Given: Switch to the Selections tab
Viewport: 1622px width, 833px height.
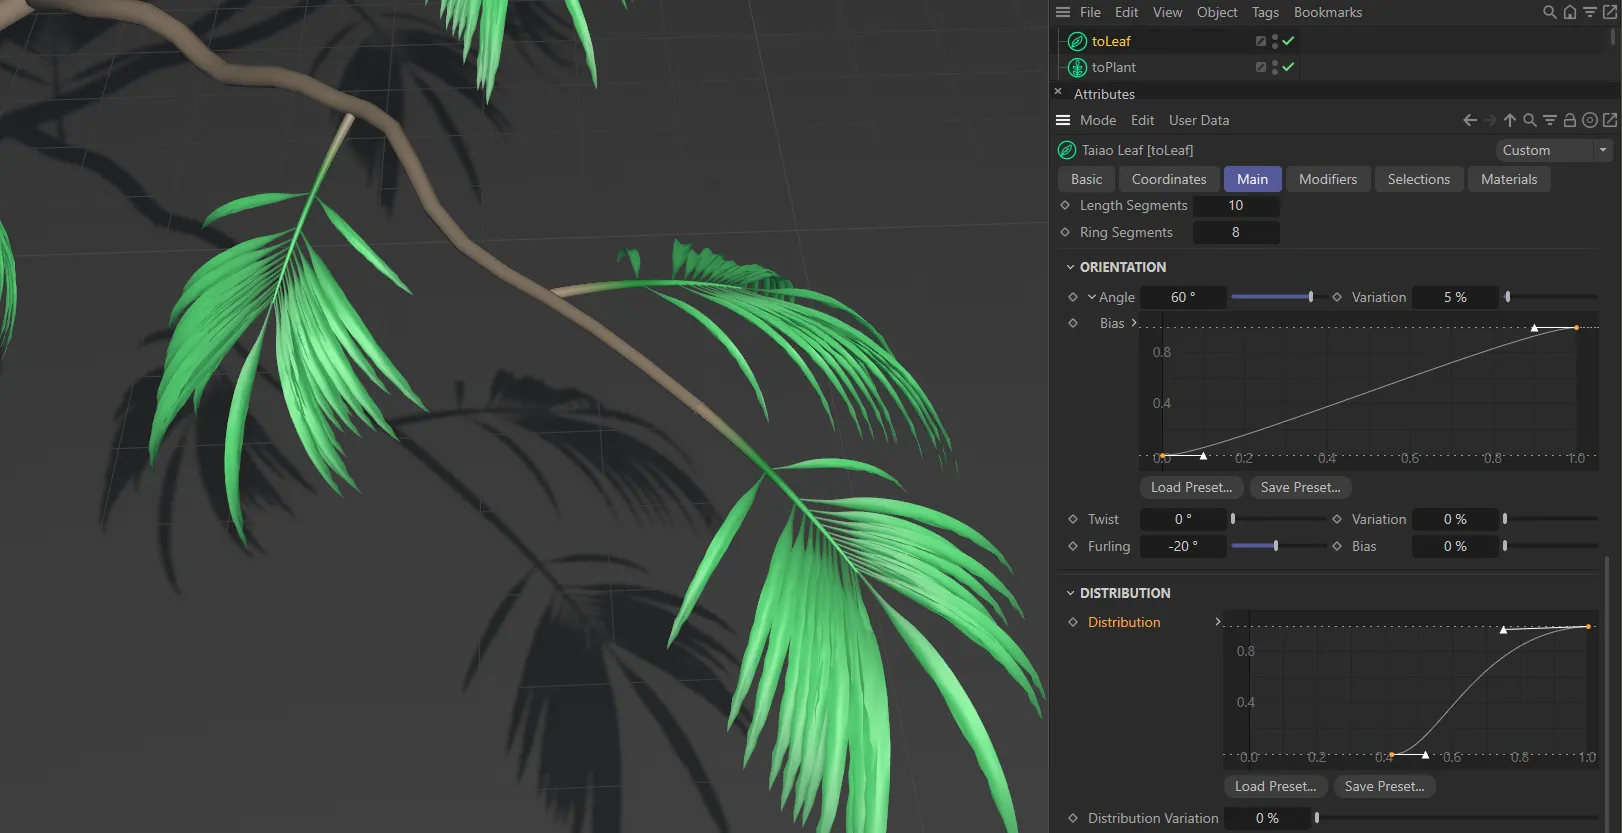Looking at the screenshot, I should click(1418, 179).
